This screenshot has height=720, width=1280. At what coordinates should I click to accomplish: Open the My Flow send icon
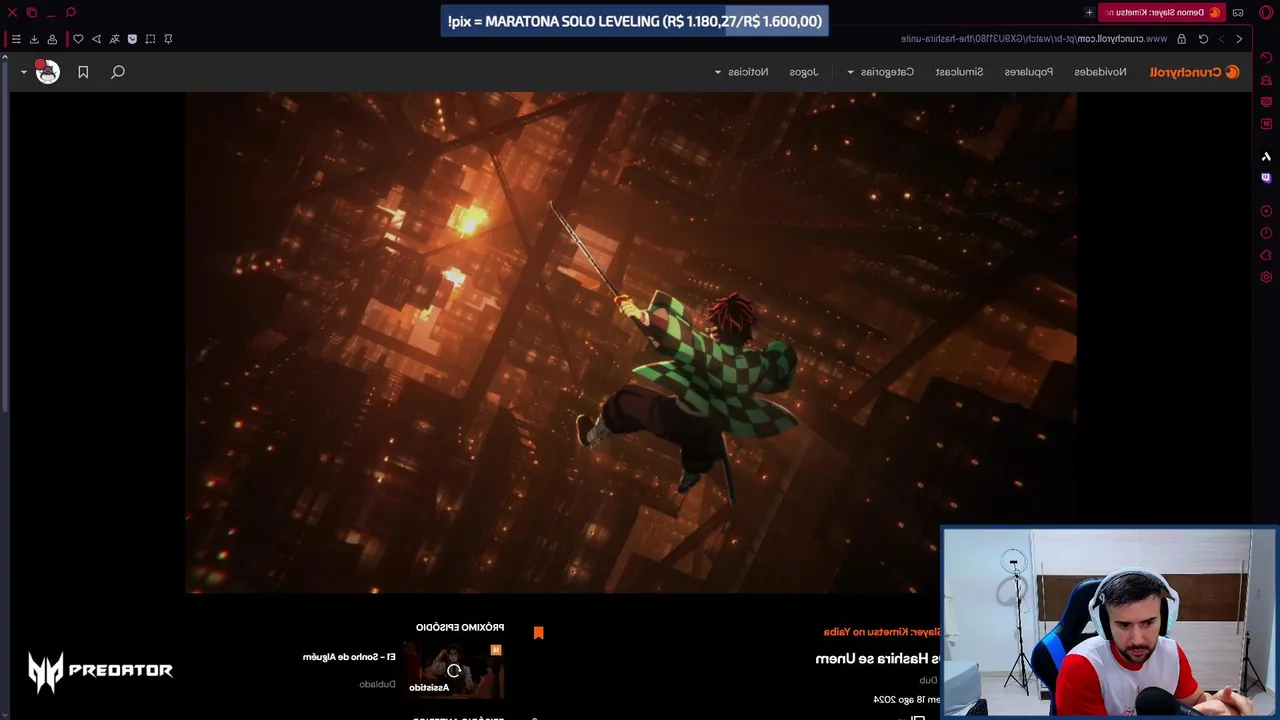pyautogui.click(x=96, y=39)
